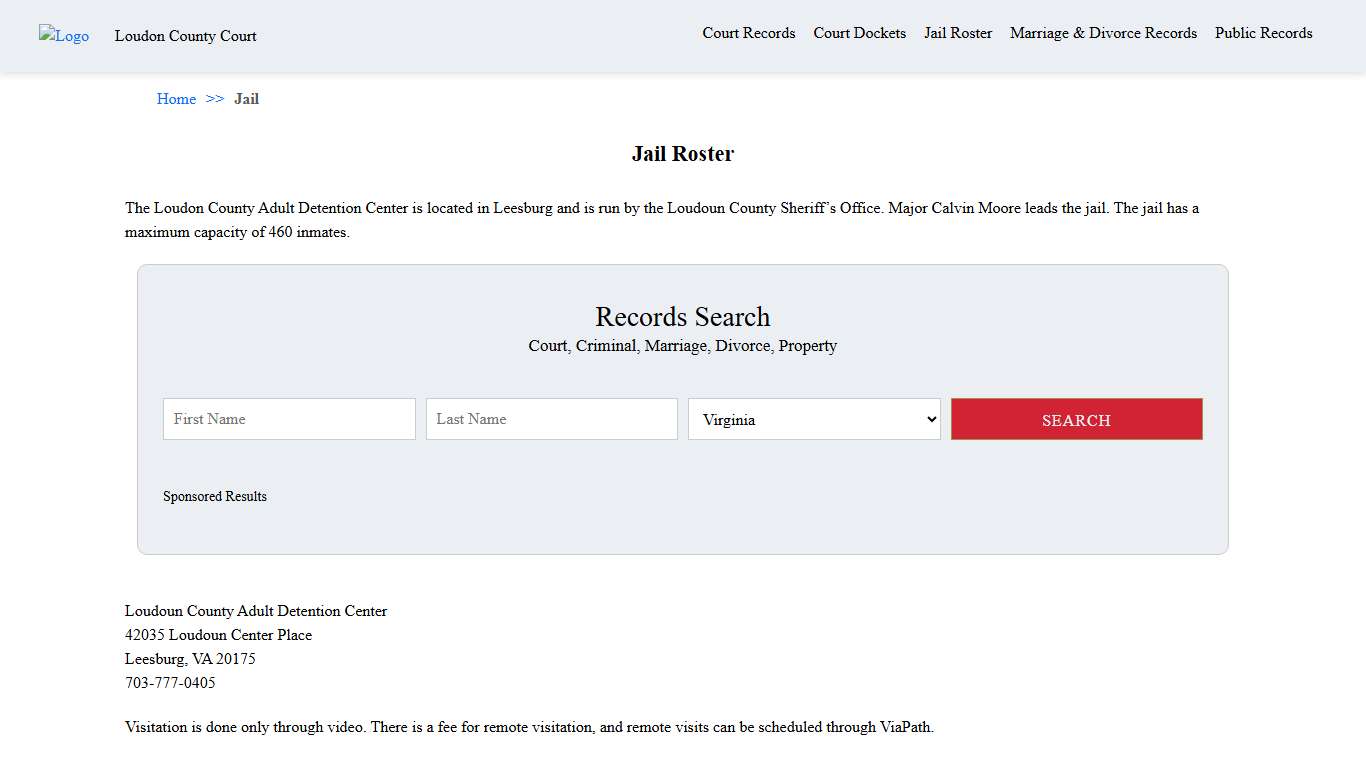Click the Jail breadcrumb label
This screenshot has width=1366, height=768.
pos(246,99)
